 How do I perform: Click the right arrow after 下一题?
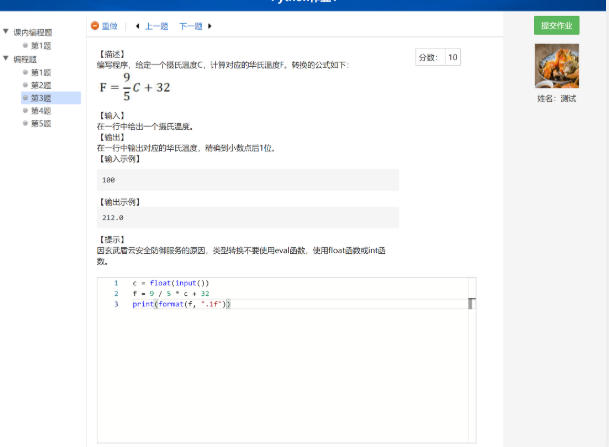(x=210, y=26)
